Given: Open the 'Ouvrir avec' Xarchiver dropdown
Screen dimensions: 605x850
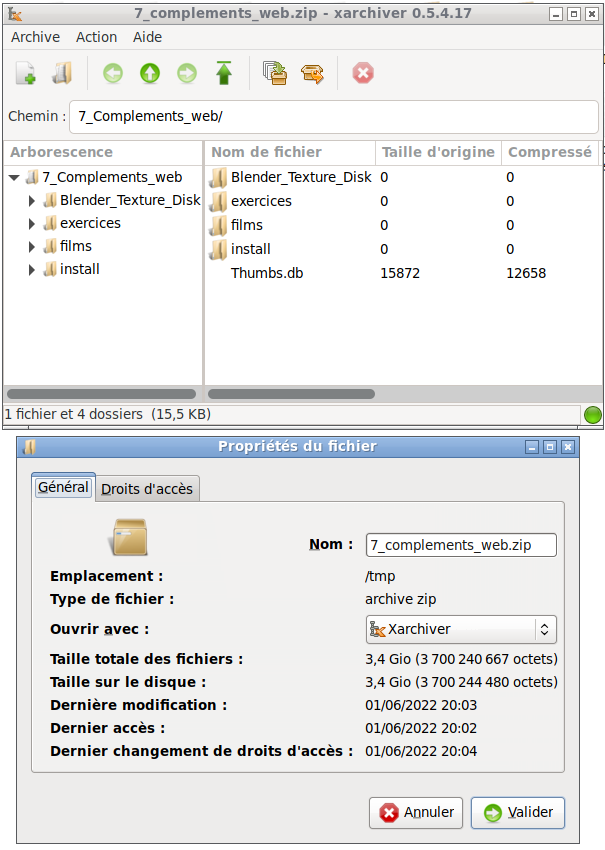Looking at the screenshot, I should point(461,629).
